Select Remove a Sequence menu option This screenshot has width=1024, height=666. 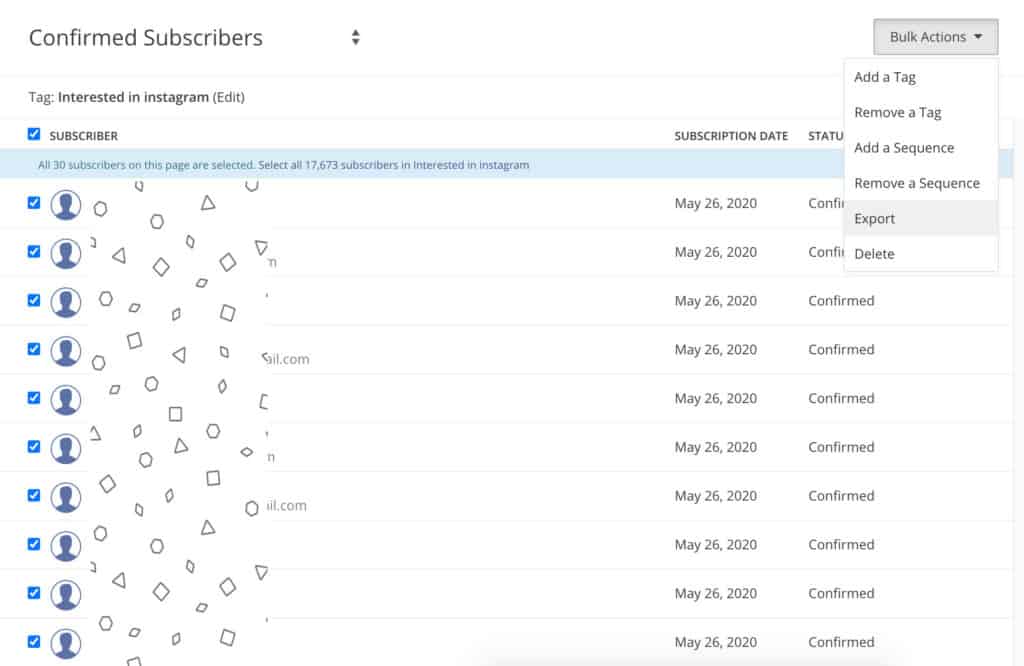920,183
